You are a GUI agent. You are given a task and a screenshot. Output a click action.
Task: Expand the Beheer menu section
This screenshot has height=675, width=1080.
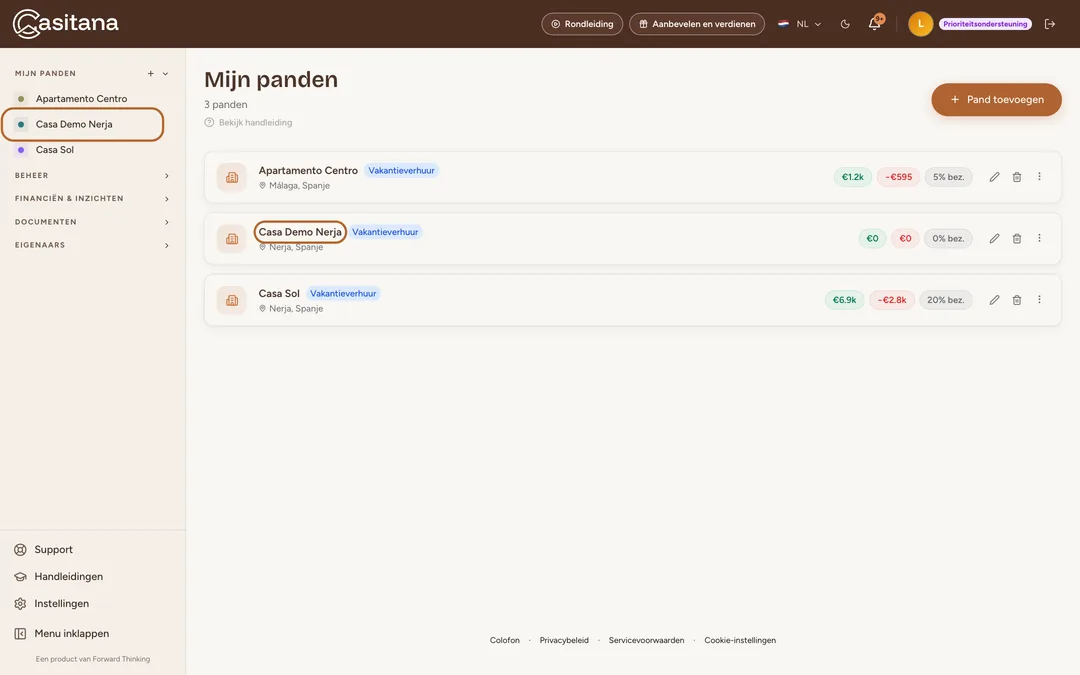click(92, 176)
